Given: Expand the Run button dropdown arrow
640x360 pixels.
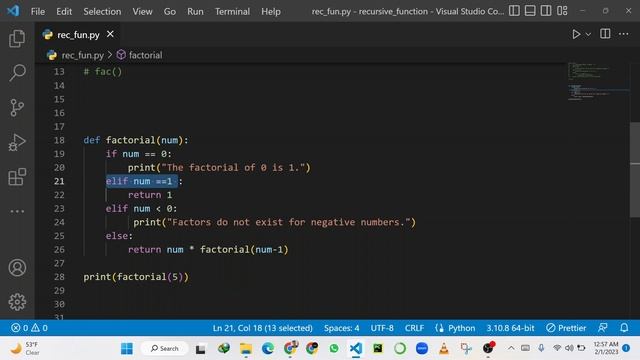Looking at the screenshot, I should pos(588,35).
